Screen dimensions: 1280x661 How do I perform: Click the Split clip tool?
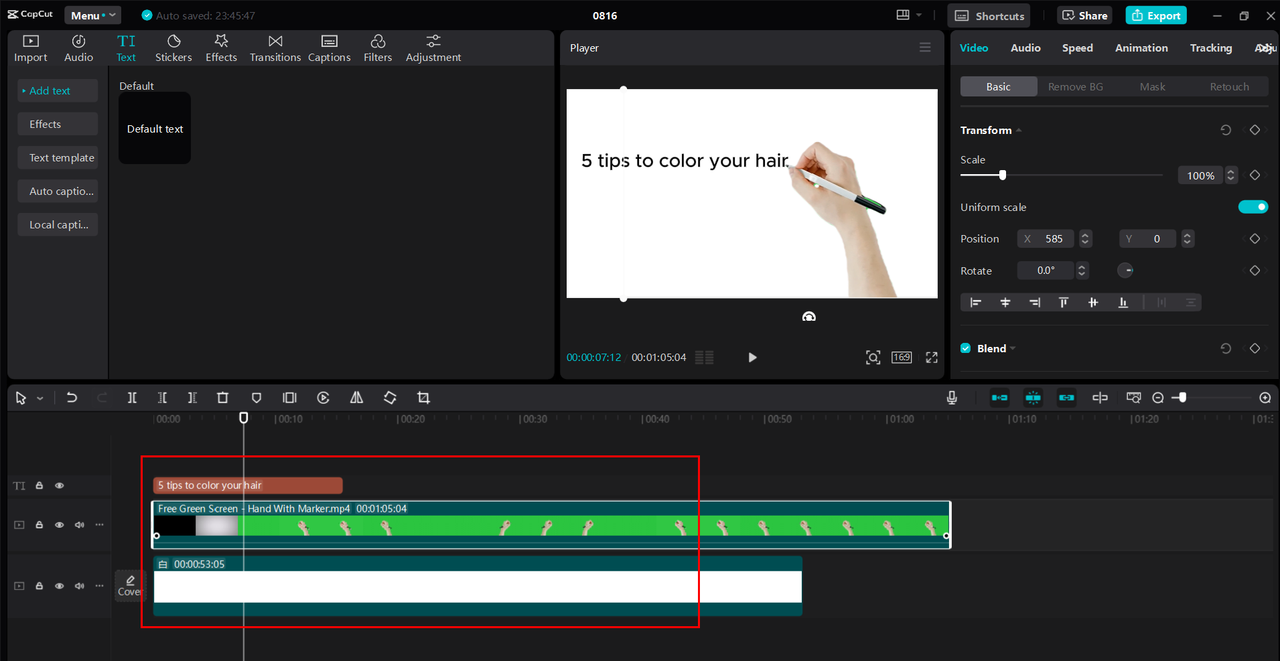(x=132, y=398)
